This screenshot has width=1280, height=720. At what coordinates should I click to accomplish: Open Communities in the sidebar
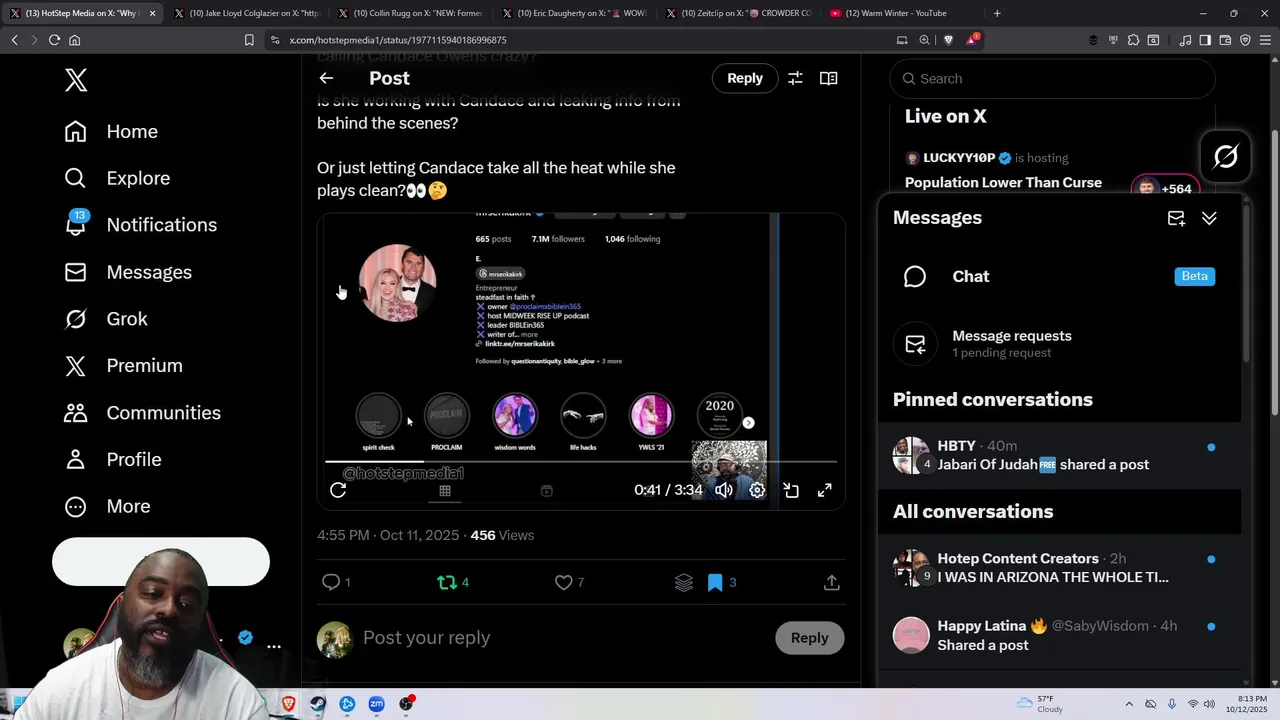pos(142,412)
